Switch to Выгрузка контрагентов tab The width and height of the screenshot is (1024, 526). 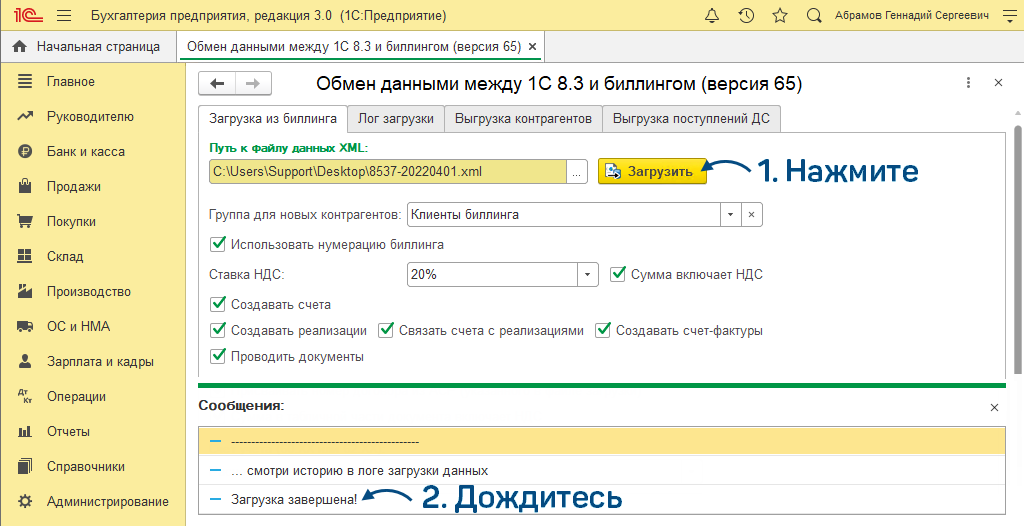[x=523, y=119]
